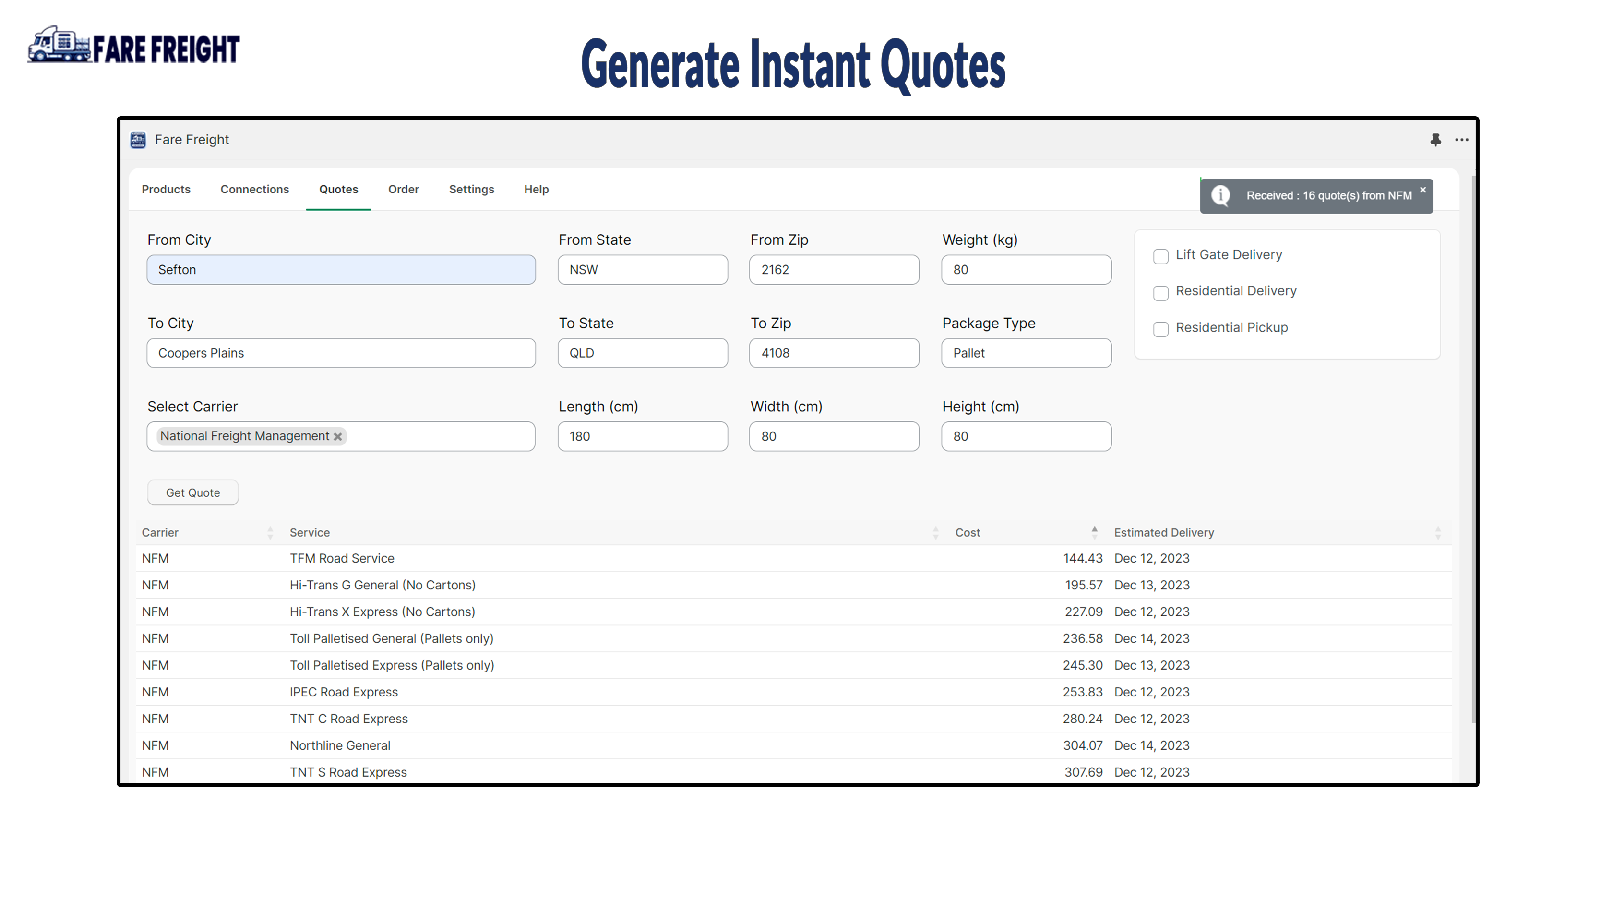Click the Fare Freight app icon in header
The image size is (1600, 900).
138,140
